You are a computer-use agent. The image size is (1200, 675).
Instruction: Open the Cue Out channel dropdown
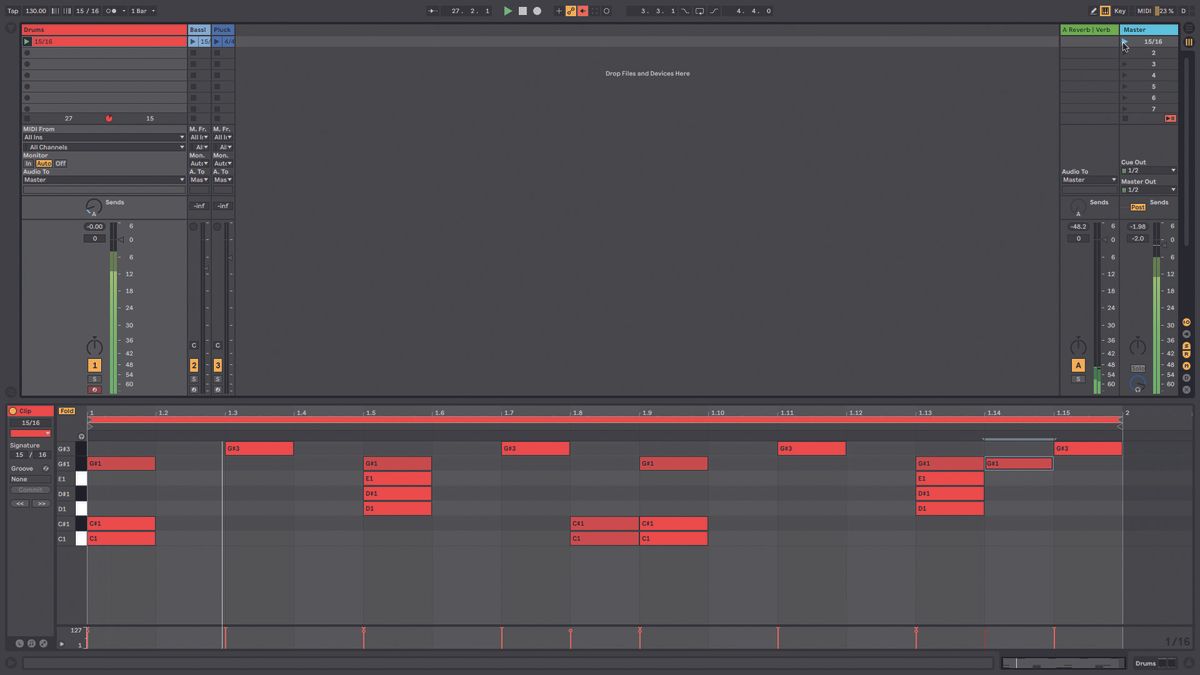pos(1150,170)
